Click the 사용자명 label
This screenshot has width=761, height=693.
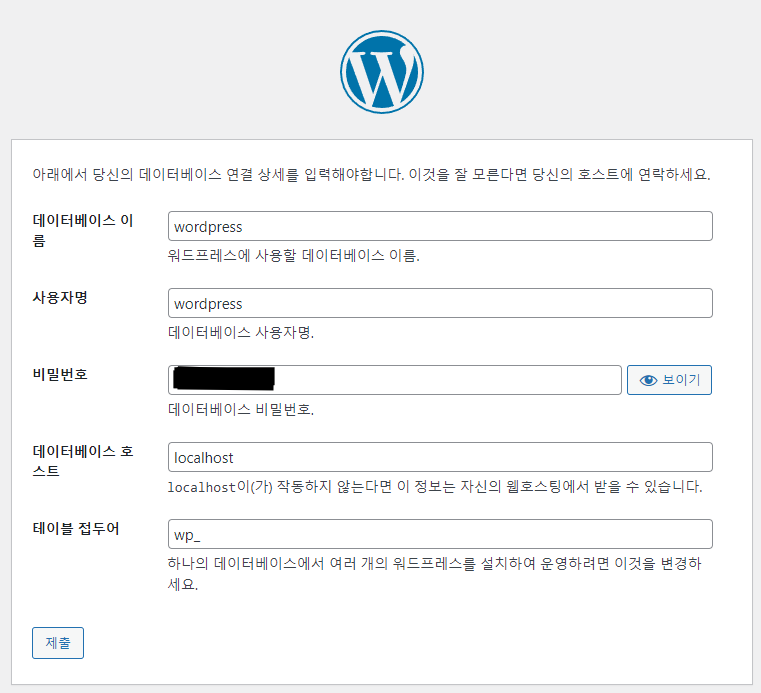[60, 297]
